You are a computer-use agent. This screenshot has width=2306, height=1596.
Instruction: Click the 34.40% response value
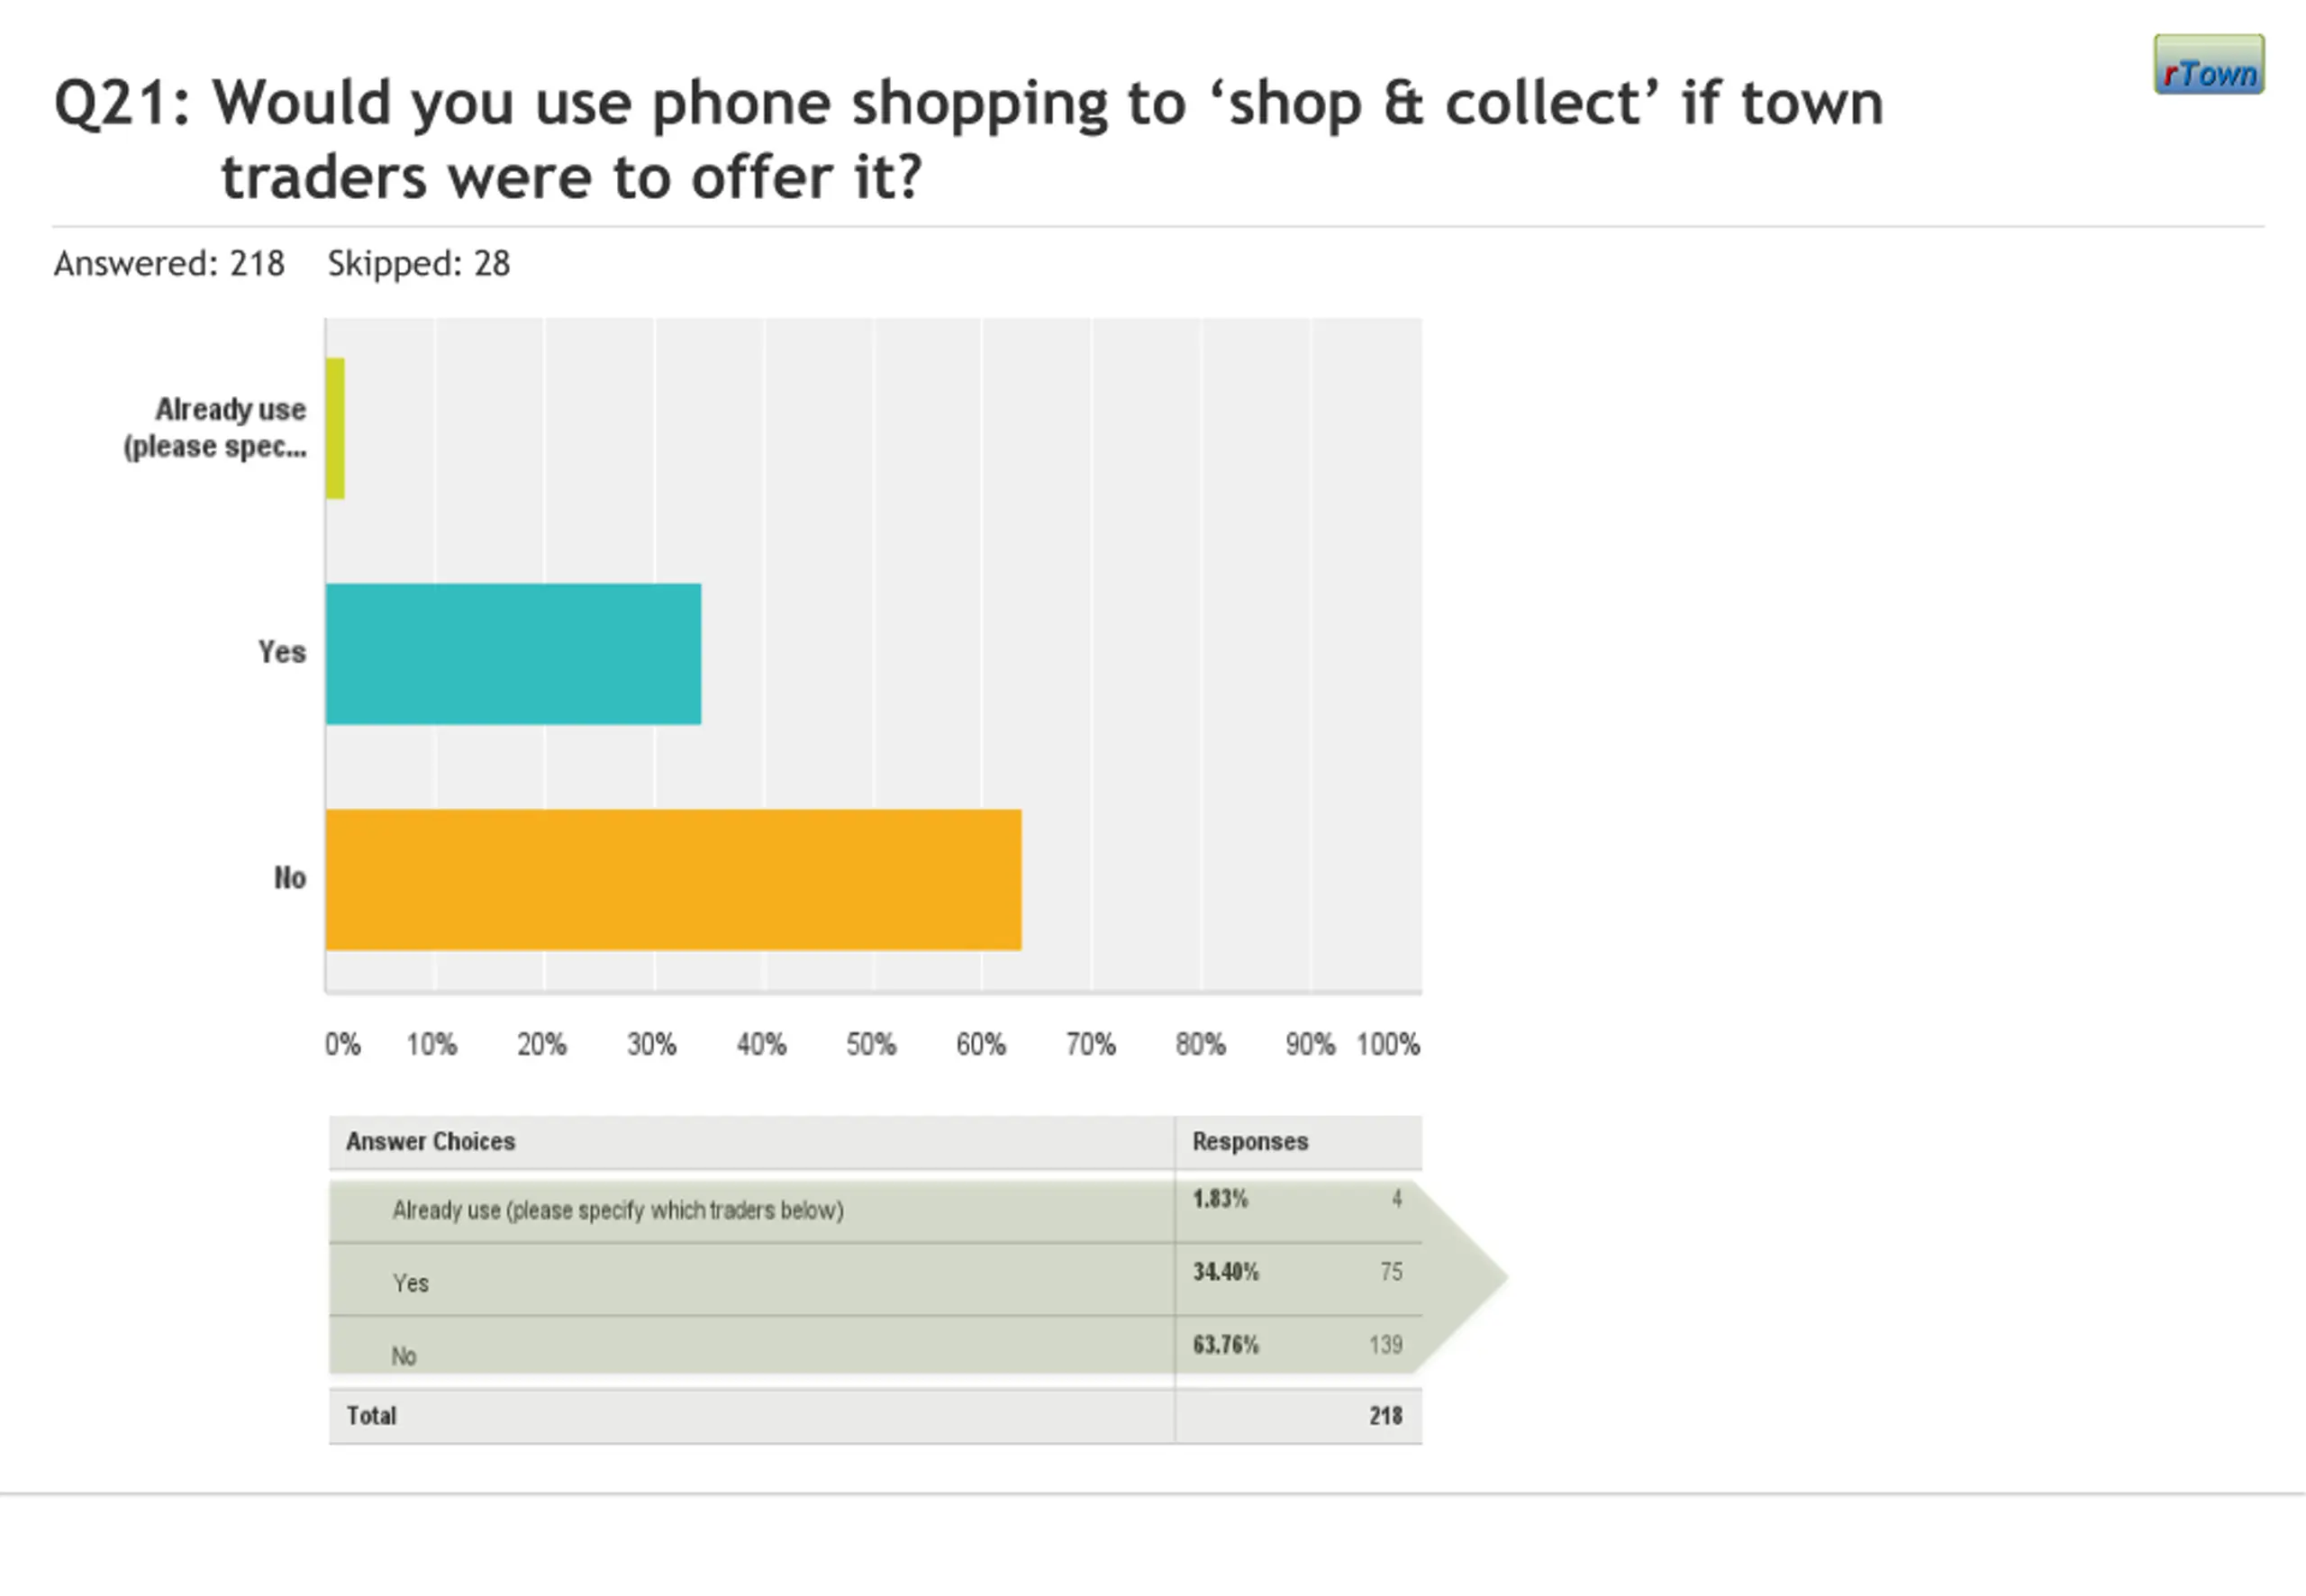[x=1225, y=1272]
